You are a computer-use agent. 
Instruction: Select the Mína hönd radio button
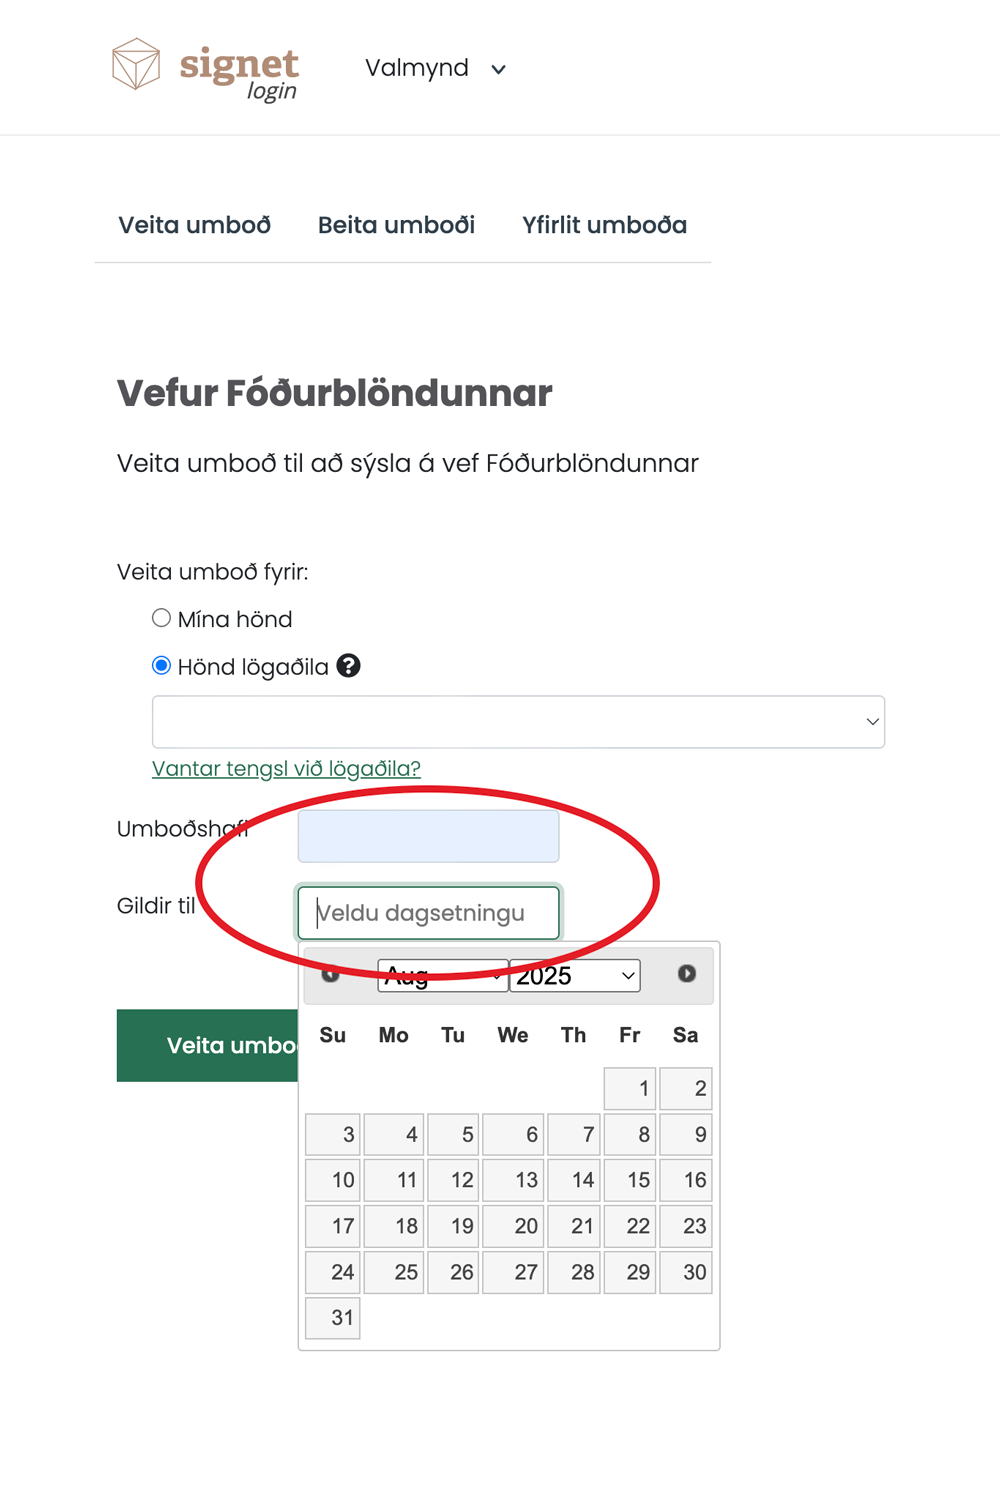click(x=161, y=618)
